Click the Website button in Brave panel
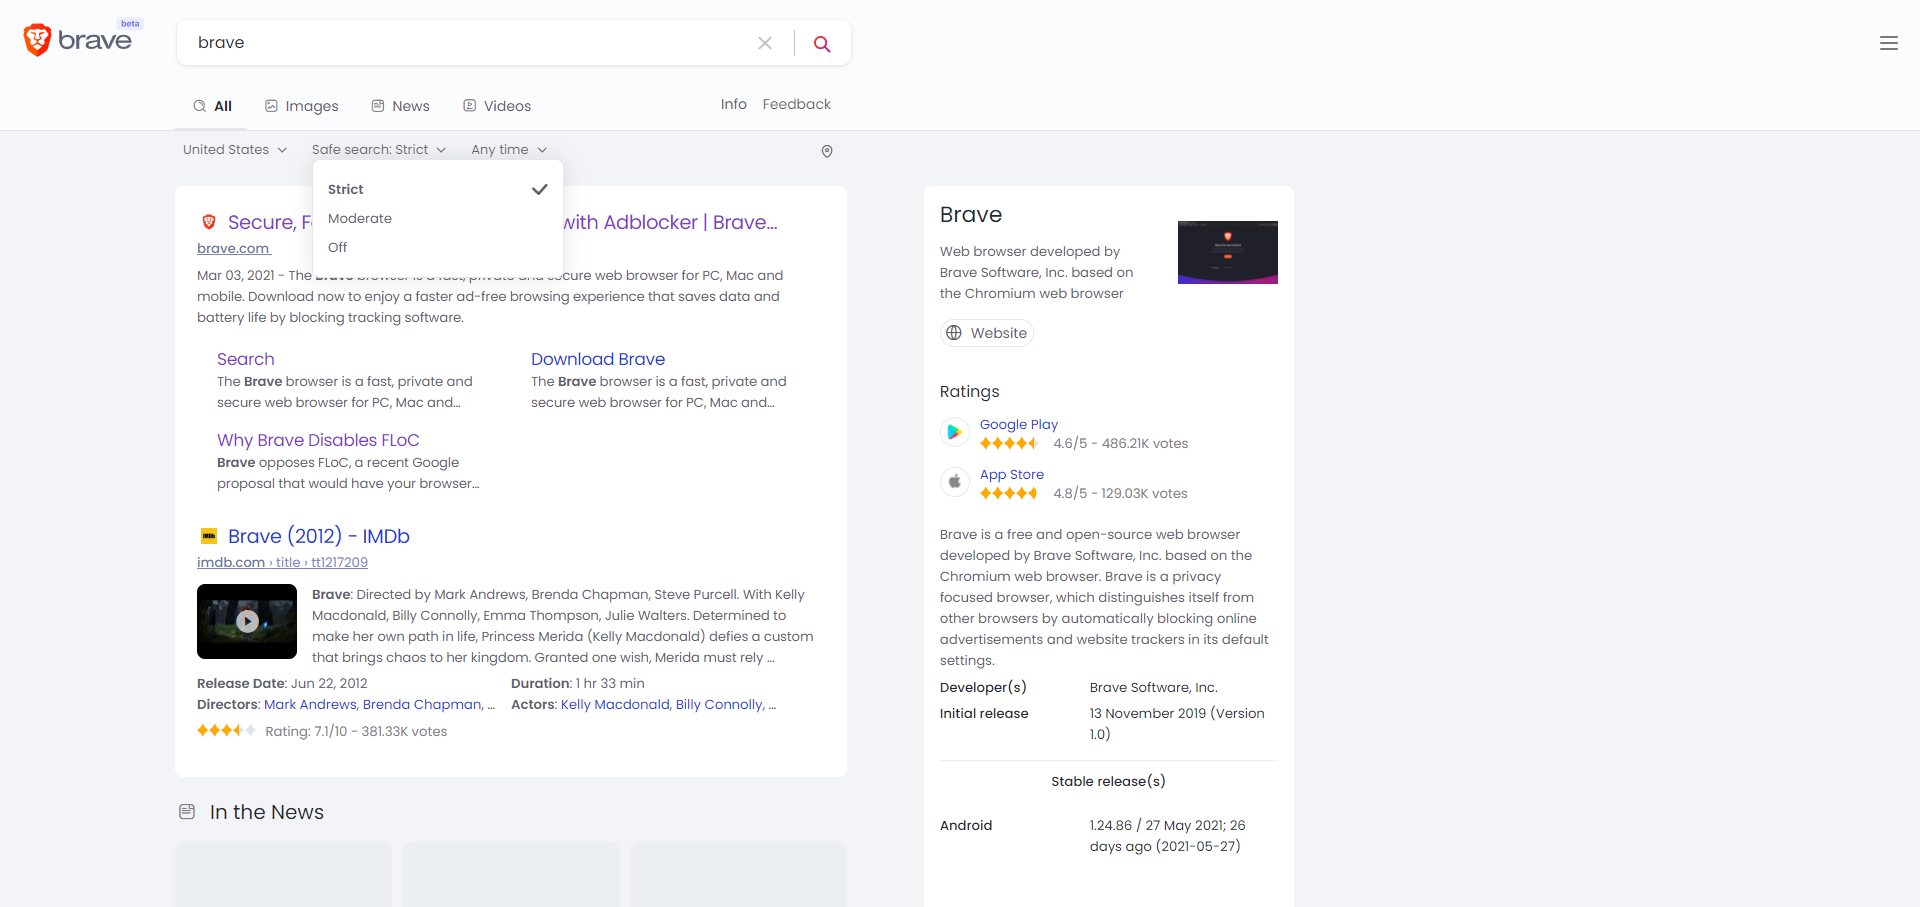The height and width of the screenshot is (907, 1920). click(x=987, y=333)
